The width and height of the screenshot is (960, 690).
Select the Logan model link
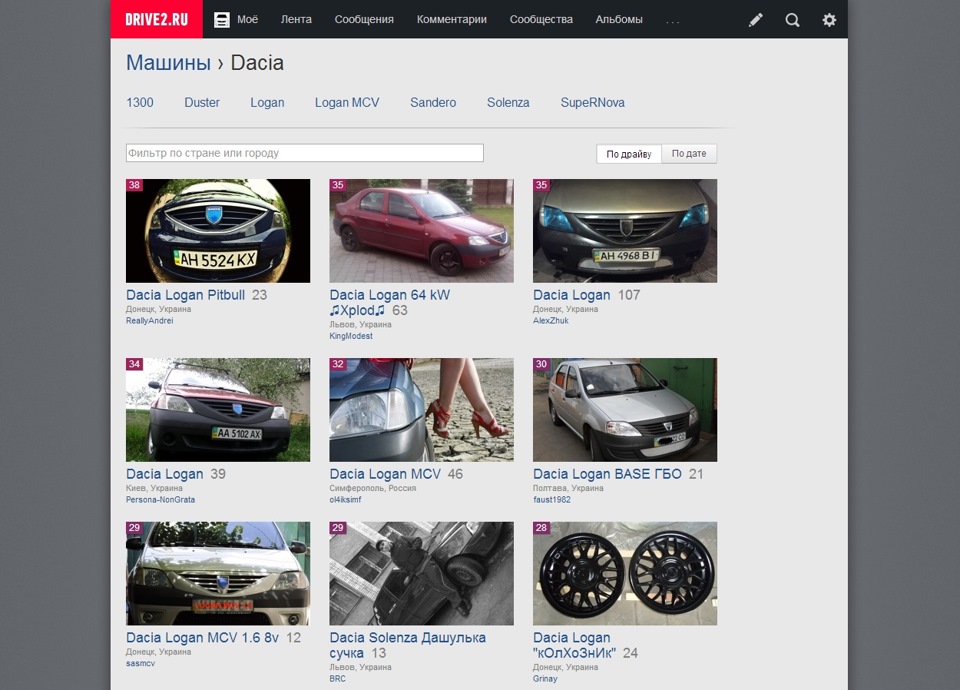[267, 102]
